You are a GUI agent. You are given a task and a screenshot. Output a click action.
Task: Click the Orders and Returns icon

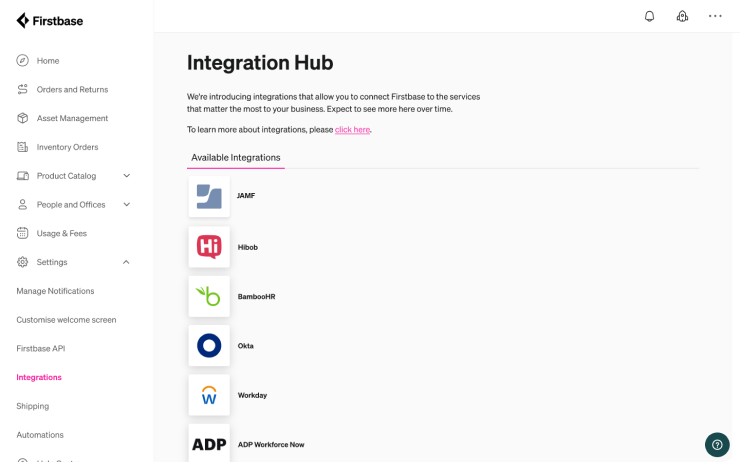click(x=22, y=89)
